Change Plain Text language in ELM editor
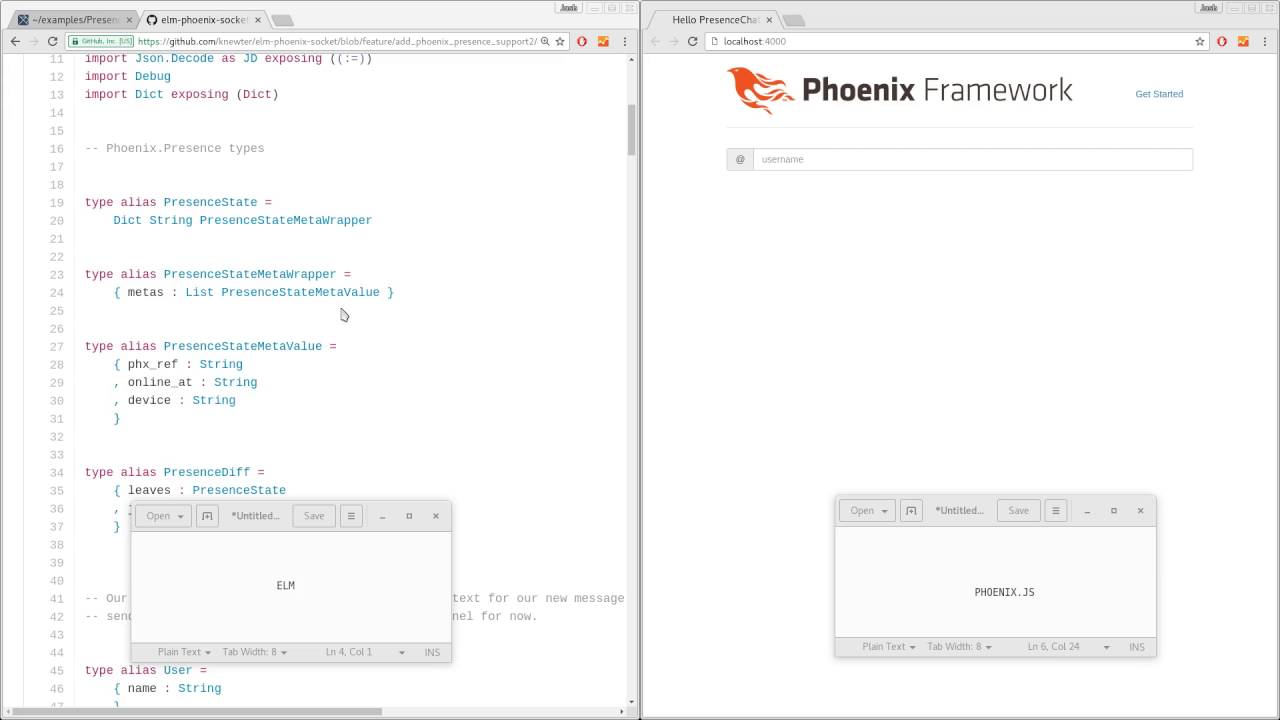 point(184,652)
